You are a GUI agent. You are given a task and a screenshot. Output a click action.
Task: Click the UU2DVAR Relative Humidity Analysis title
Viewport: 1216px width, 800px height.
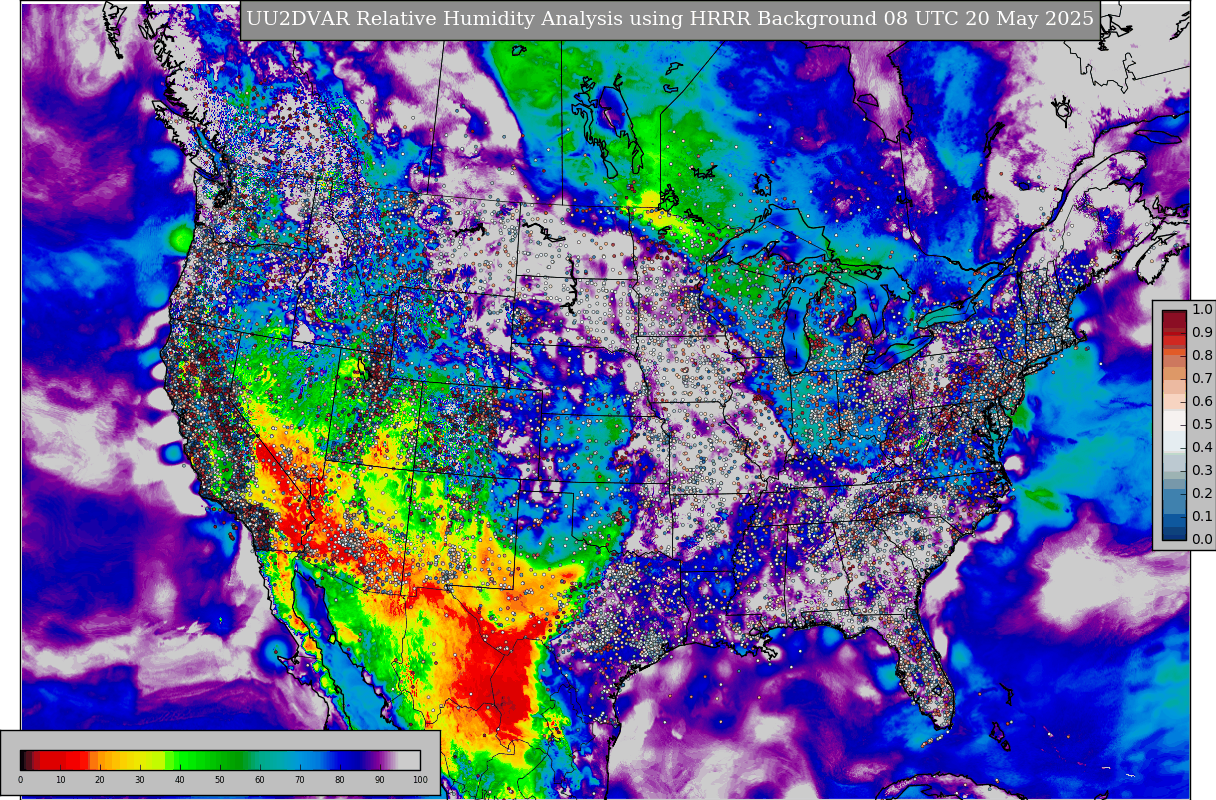670,19
